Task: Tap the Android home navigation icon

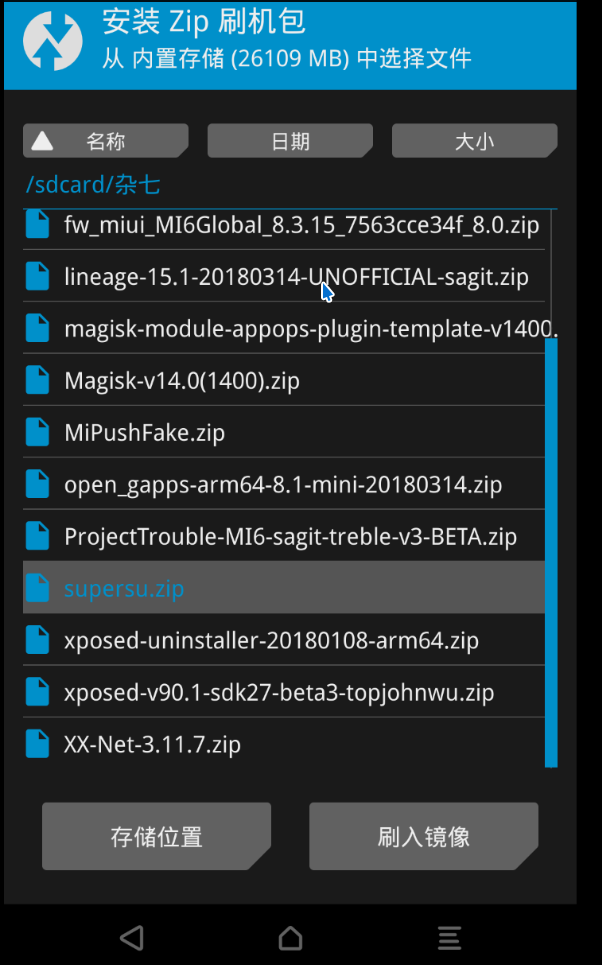Action: click(x=291, y=938)
